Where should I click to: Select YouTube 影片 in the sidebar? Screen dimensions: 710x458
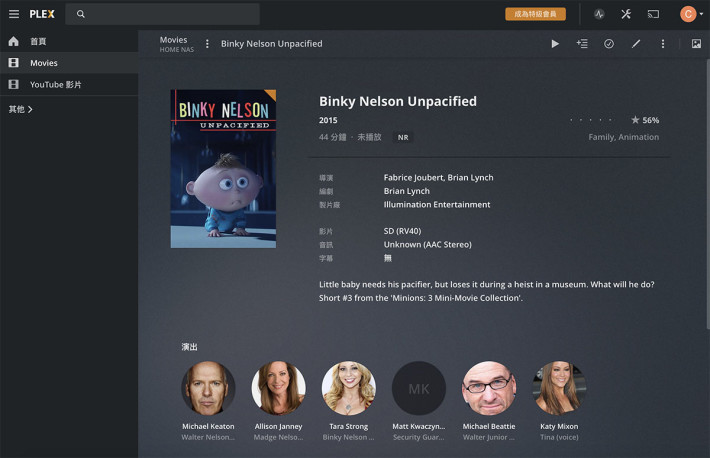(x=69, y=85)
